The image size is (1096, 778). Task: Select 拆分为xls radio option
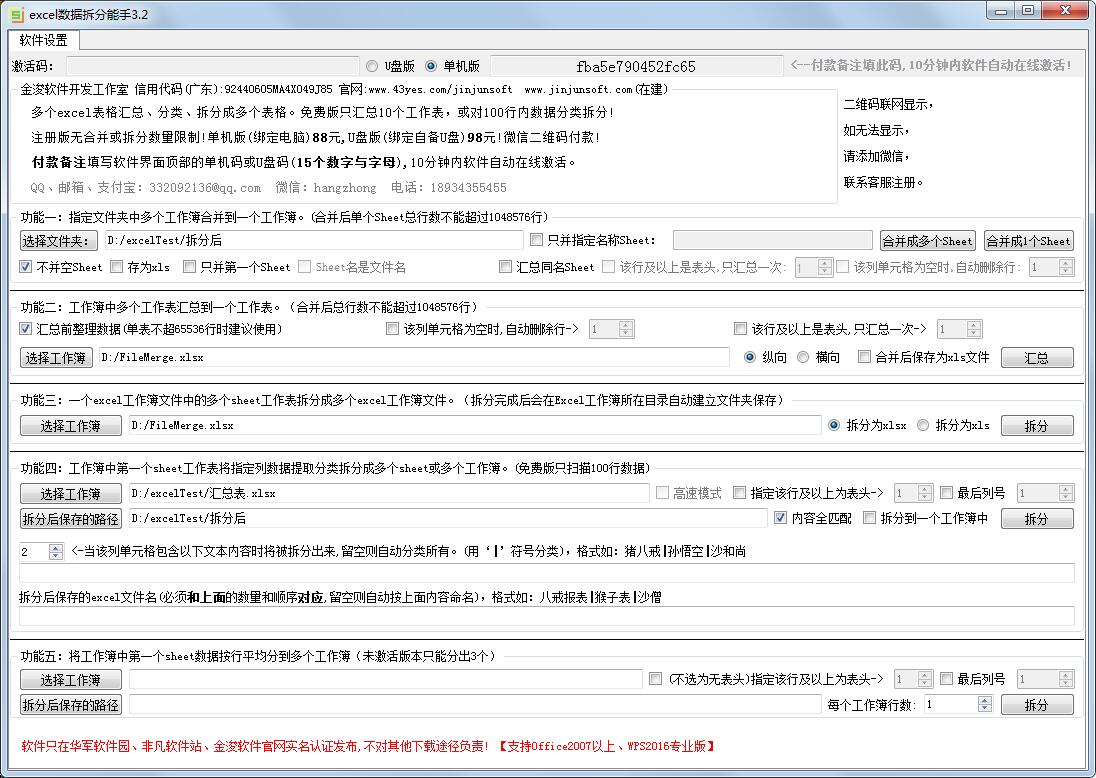pyautogui.click(x=922, y=425)
